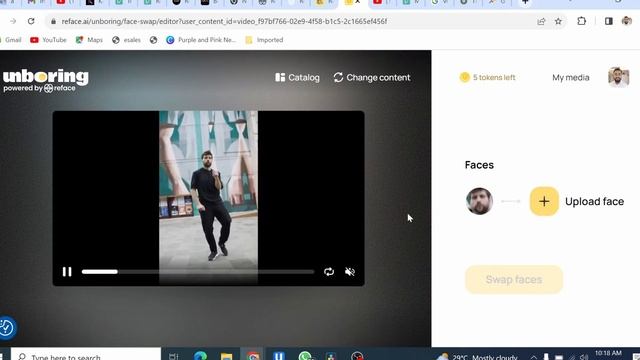
Task: Open Microsoft Edge from the taskbar
Action: click(200, 356)
